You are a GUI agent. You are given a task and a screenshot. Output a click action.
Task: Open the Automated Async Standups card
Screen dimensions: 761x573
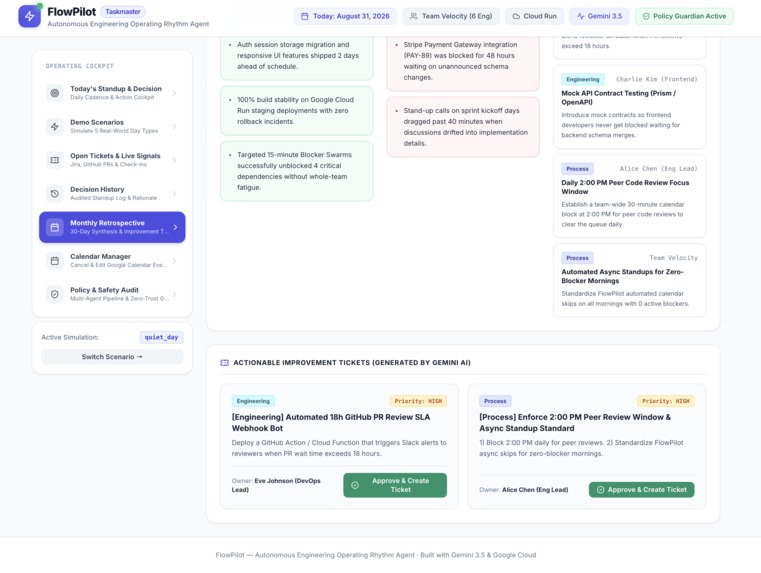click(x=629, y=280)
